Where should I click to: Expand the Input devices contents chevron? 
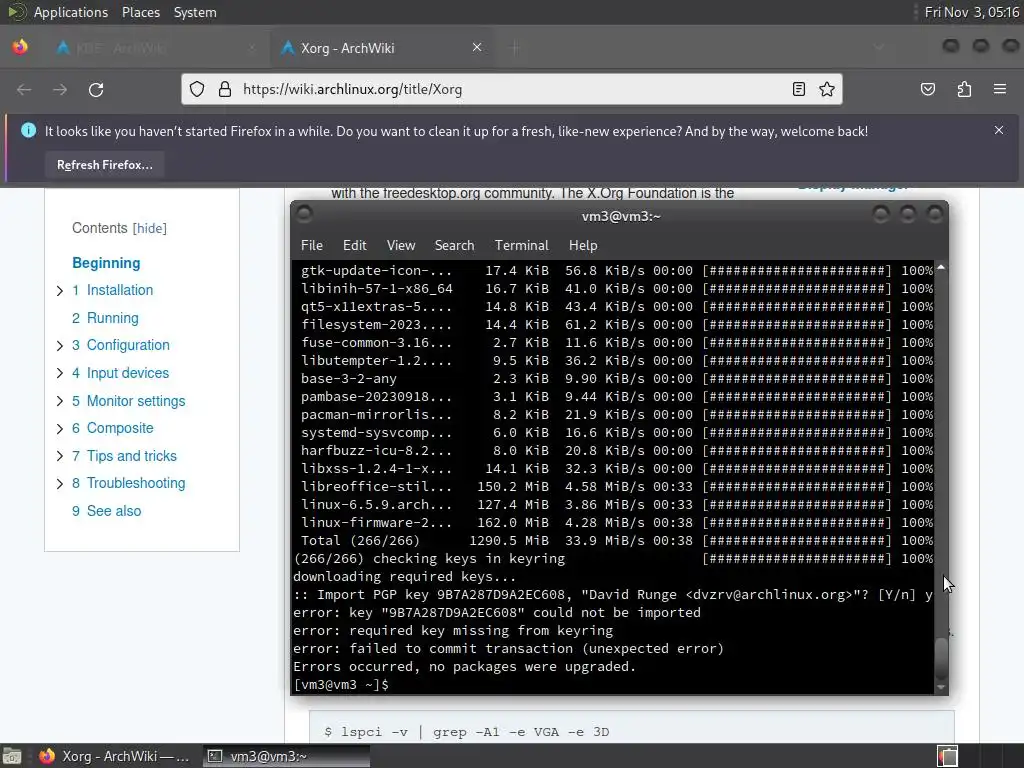click(59, 373)
